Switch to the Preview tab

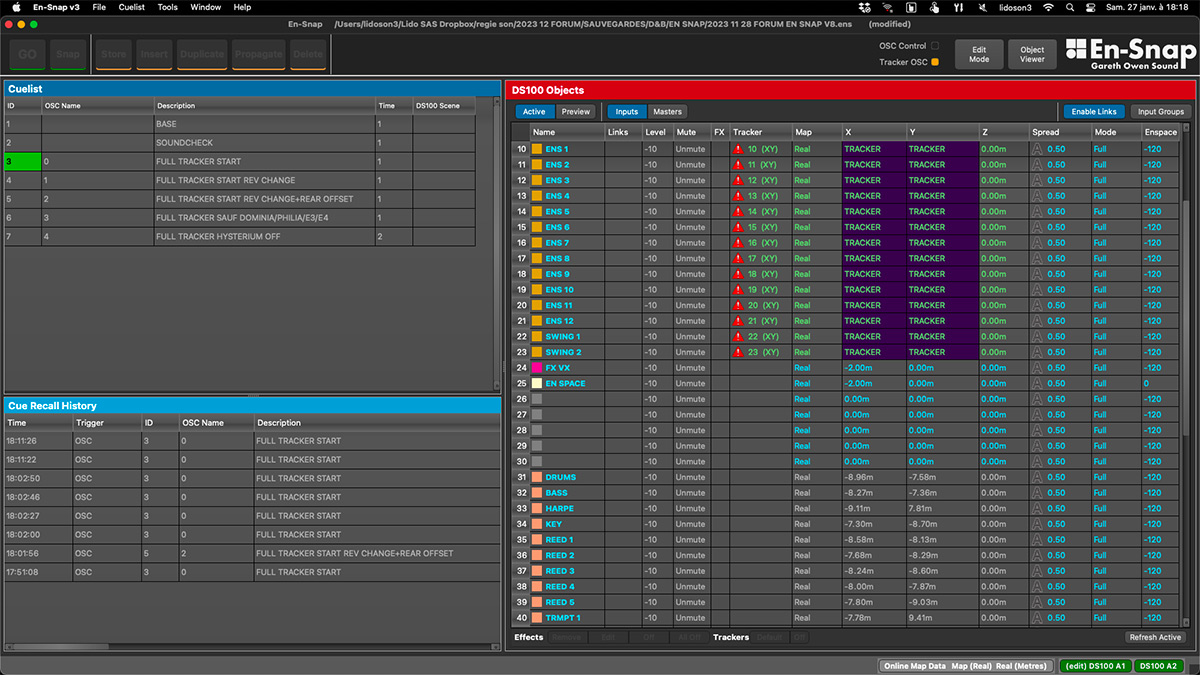click(575, 112)
